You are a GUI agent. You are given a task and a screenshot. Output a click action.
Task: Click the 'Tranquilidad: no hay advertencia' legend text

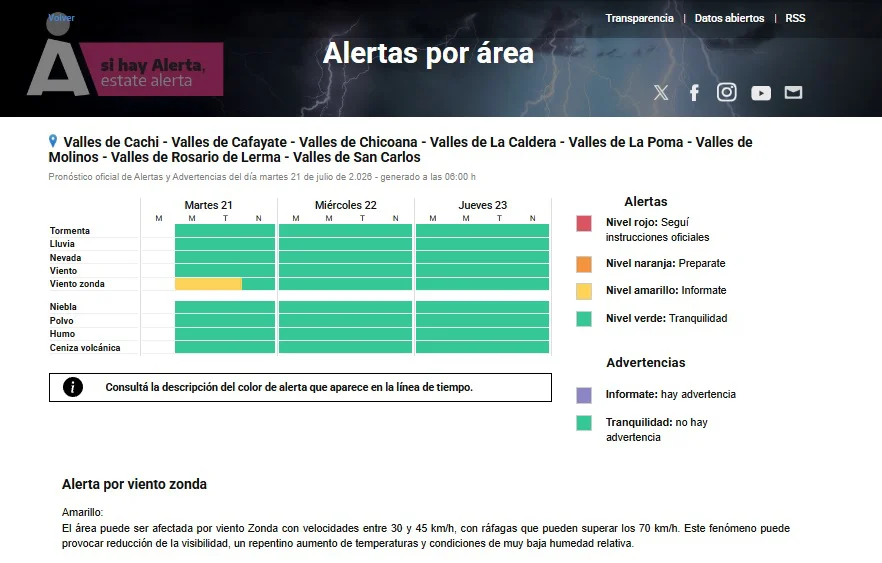656,430
